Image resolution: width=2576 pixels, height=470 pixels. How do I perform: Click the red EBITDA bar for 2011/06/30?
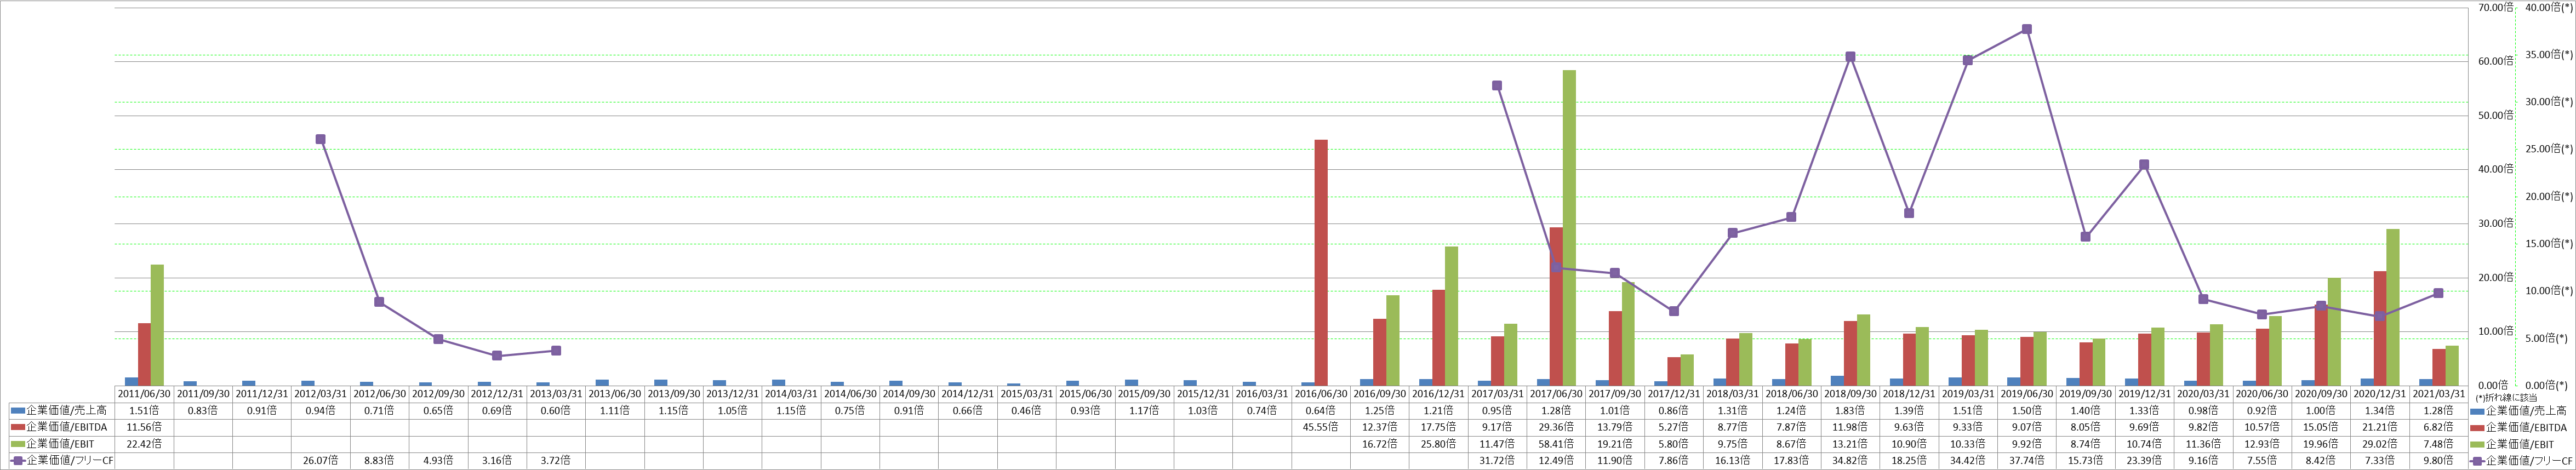point(144,355)
